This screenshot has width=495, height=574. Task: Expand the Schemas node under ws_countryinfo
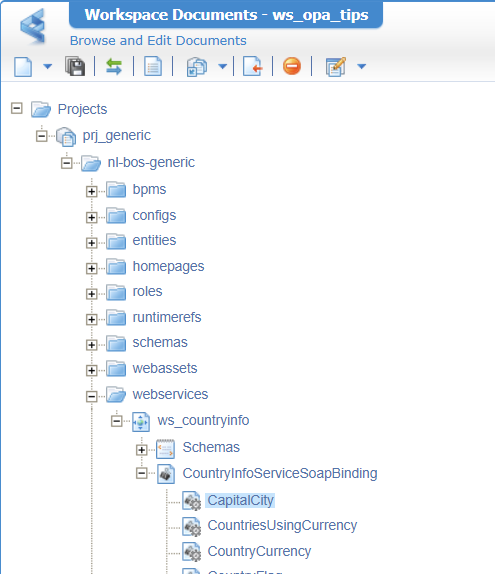tap(141, 450)
